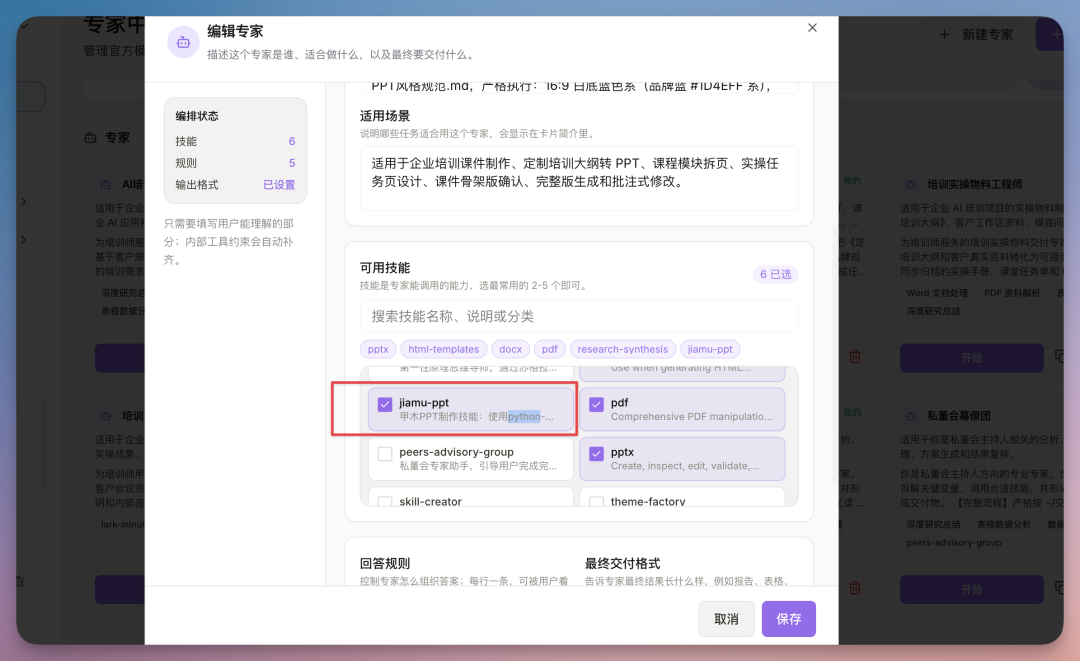This screenshot has height=661, width=1080.
Task: Click peers-advisory-group tag on 私董会幕僚团 card
Action: coord(954,543)
